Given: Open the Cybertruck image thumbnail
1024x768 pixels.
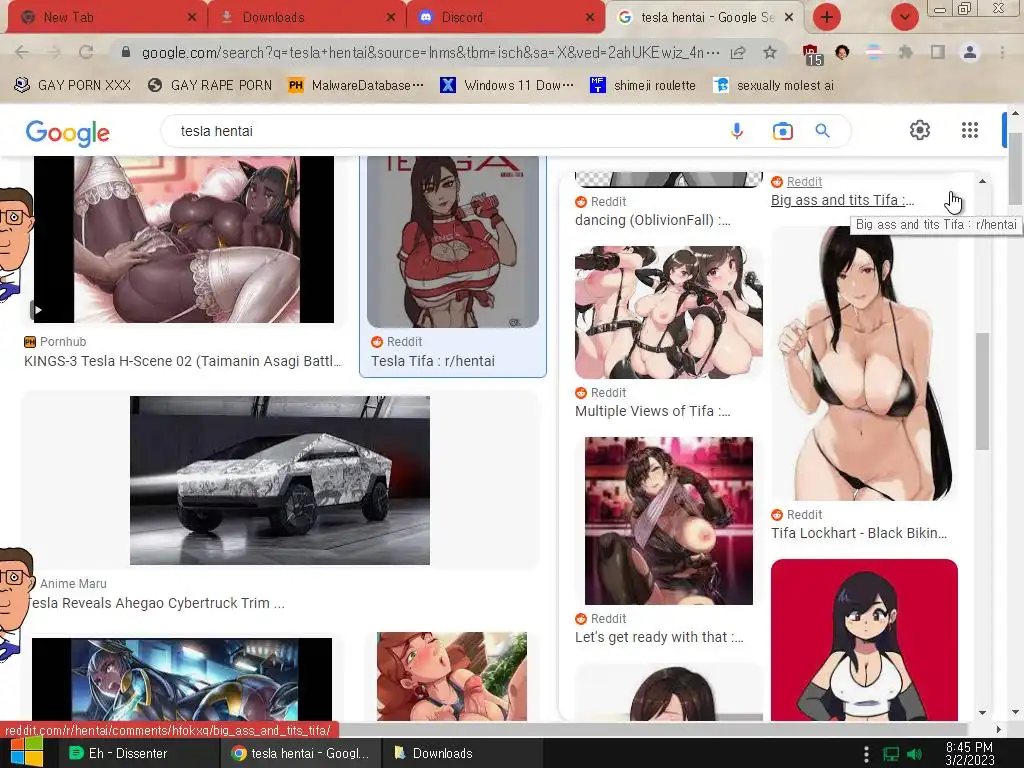Looking at the screenshot, I should (x=280, y=480).
